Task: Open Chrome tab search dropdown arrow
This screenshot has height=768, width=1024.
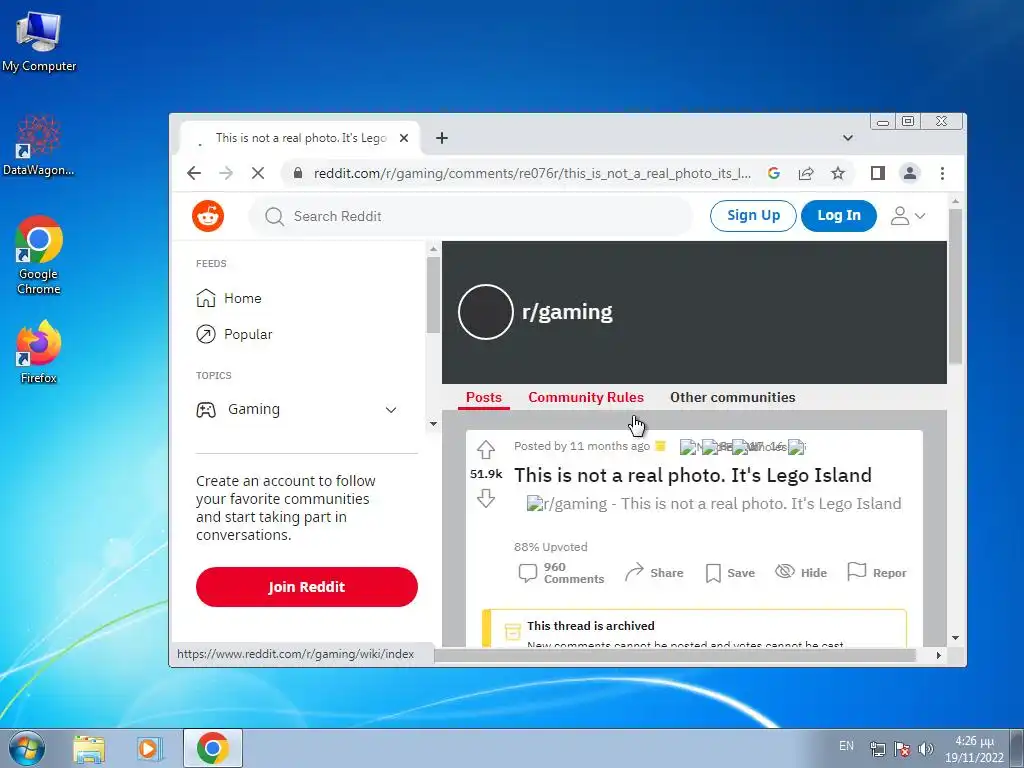Action: [x=848, y=138]
